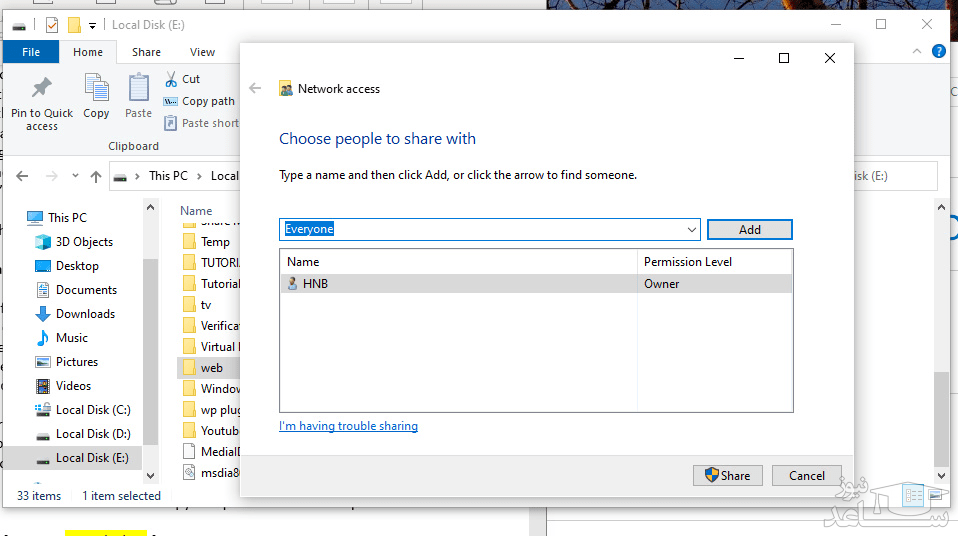Click the Up arrow in Explorer navigation
This screenshot has width=958, height=536.
point(96,176)
